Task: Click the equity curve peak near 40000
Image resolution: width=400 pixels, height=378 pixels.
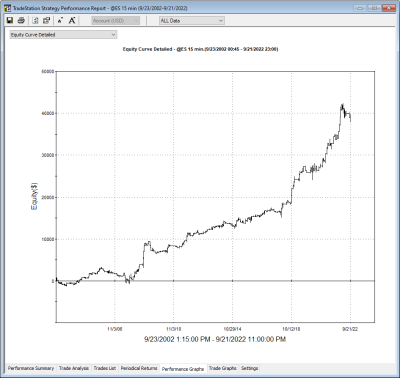Action: tap(343, 105)
